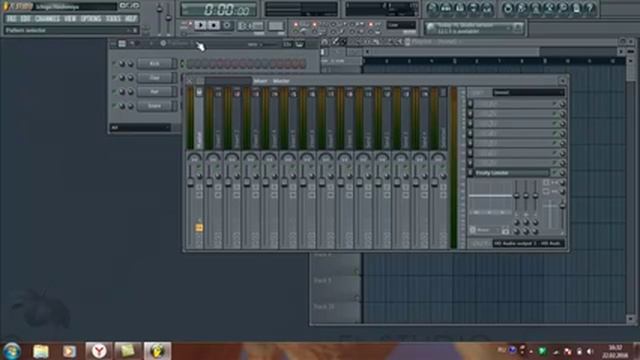Screen dimensions: 640x360
Task: Select the playlist pencil draw tool
Action: click(335, 42)
